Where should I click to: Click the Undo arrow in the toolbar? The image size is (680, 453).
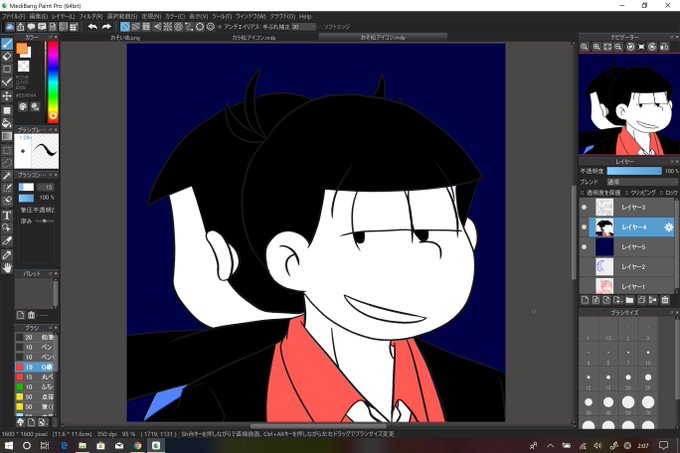(92, 27)
